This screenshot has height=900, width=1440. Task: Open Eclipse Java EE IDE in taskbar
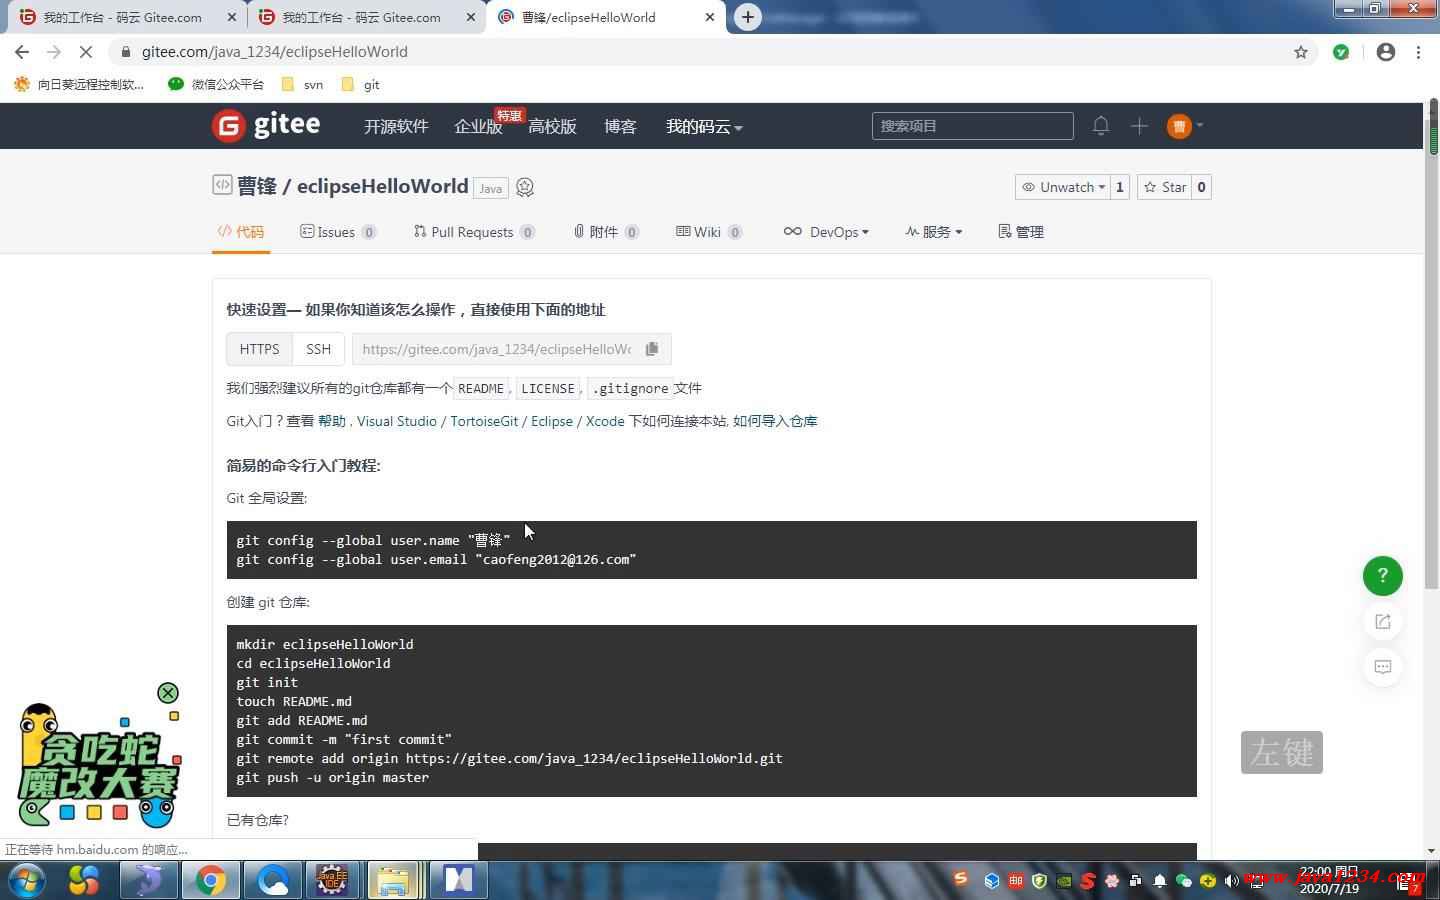pos(332,881)
